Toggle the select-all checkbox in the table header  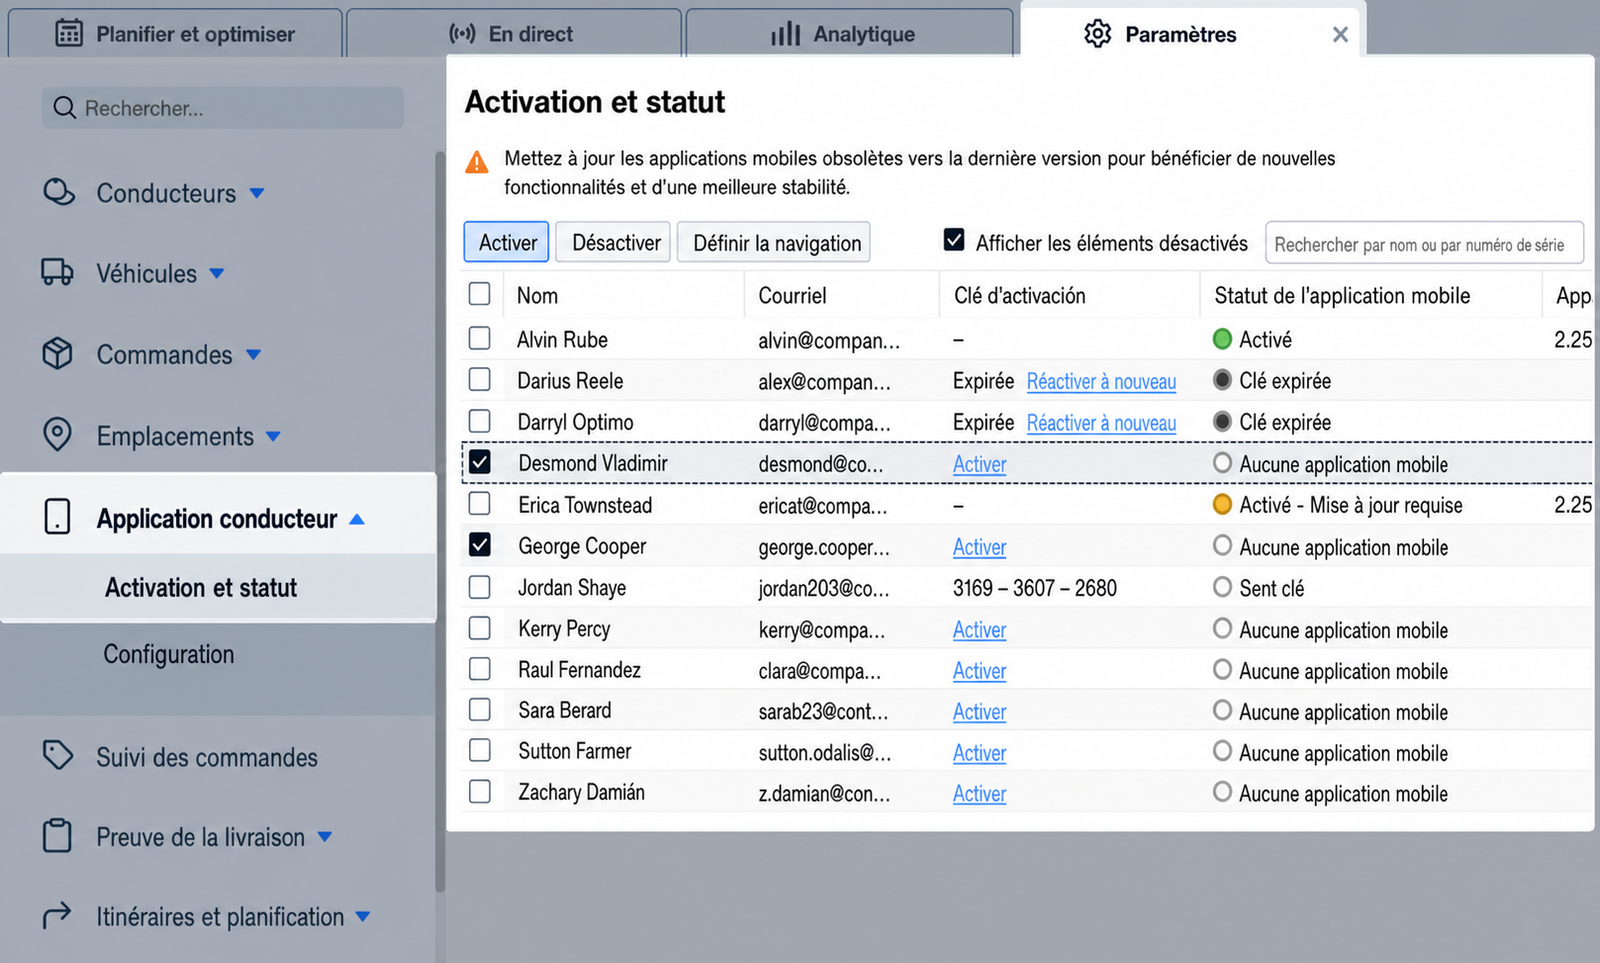[480, 294]
